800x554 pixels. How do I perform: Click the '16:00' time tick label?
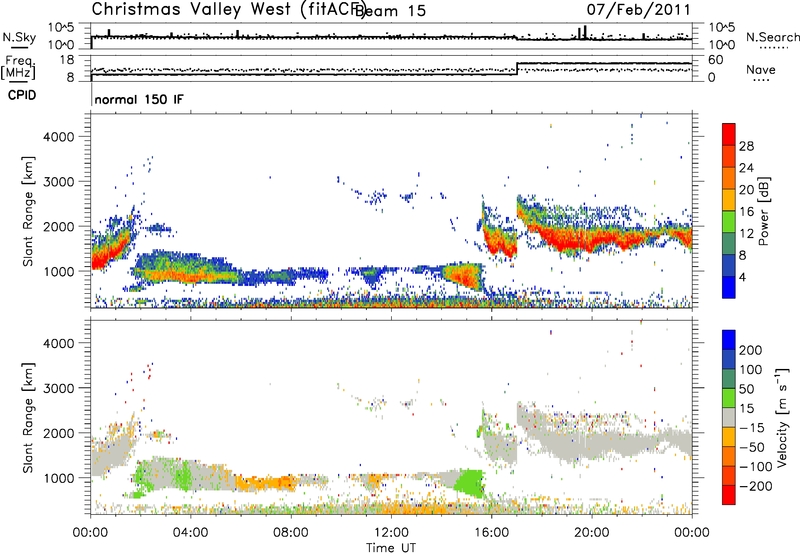click(491, 533)
